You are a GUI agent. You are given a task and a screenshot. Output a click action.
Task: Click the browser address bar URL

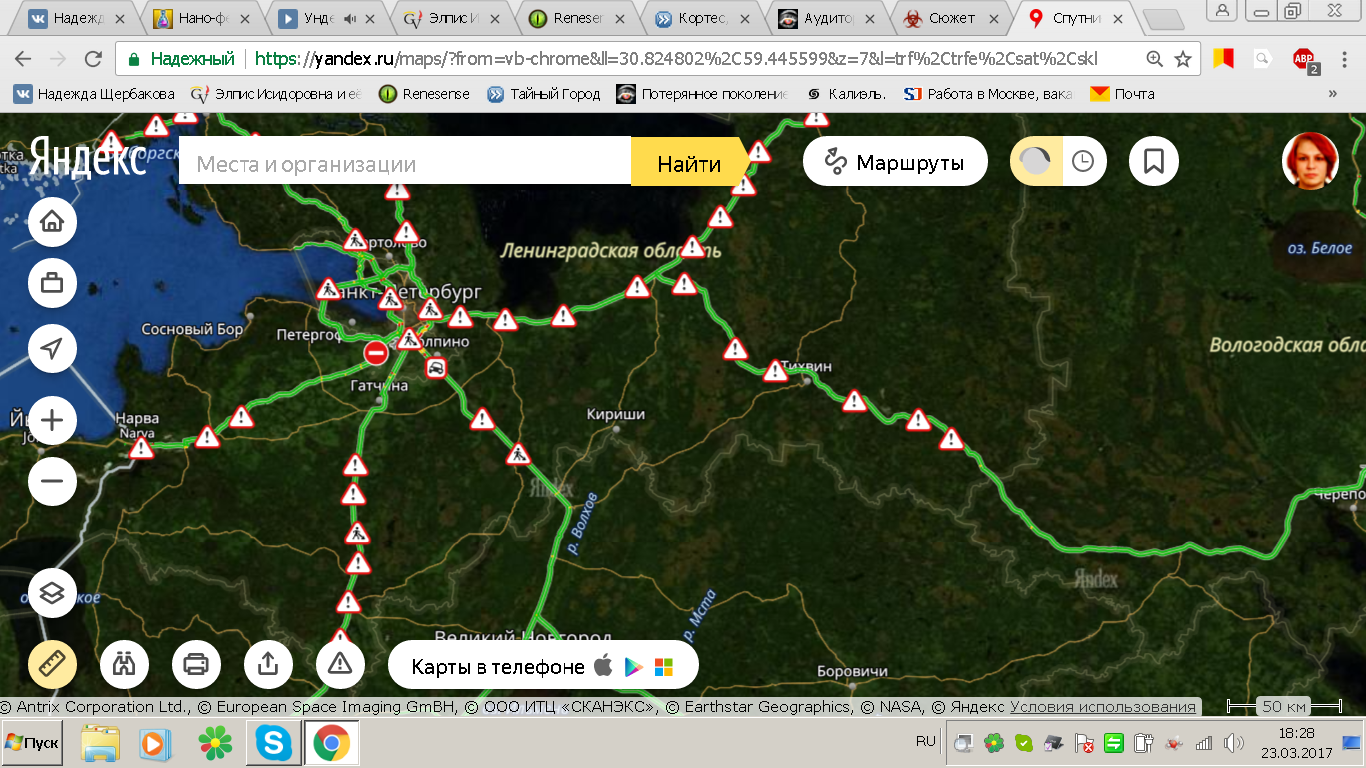click(x=676, y=59)
